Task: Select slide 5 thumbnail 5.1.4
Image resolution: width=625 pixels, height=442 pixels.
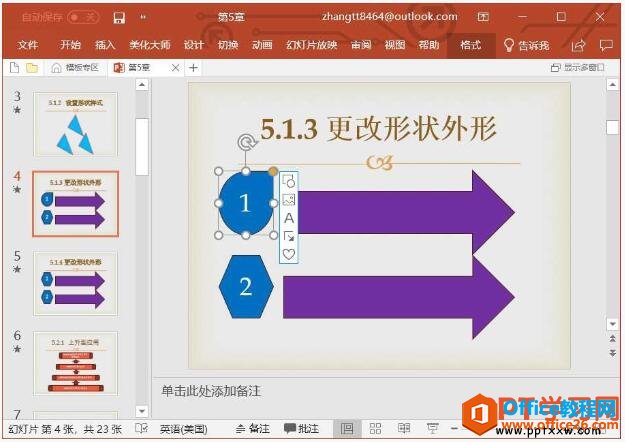Action: coord(76,283)
